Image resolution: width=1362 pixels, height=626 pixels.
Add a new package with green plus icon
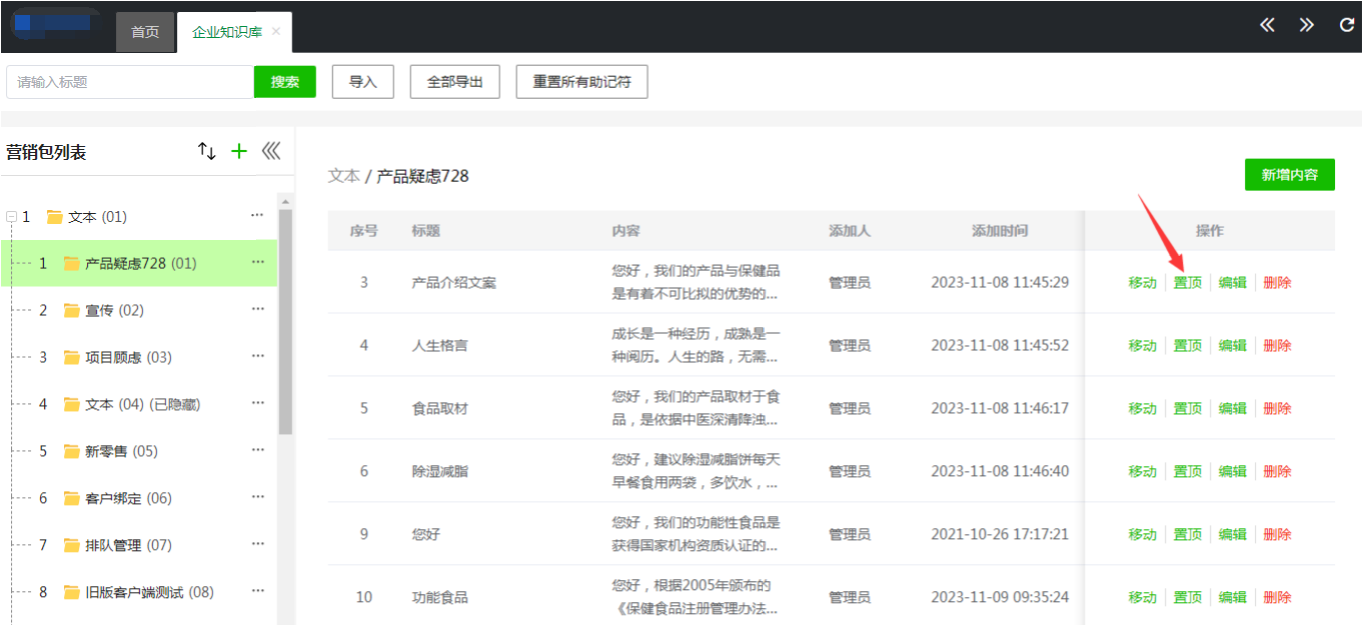click(239, 151)
